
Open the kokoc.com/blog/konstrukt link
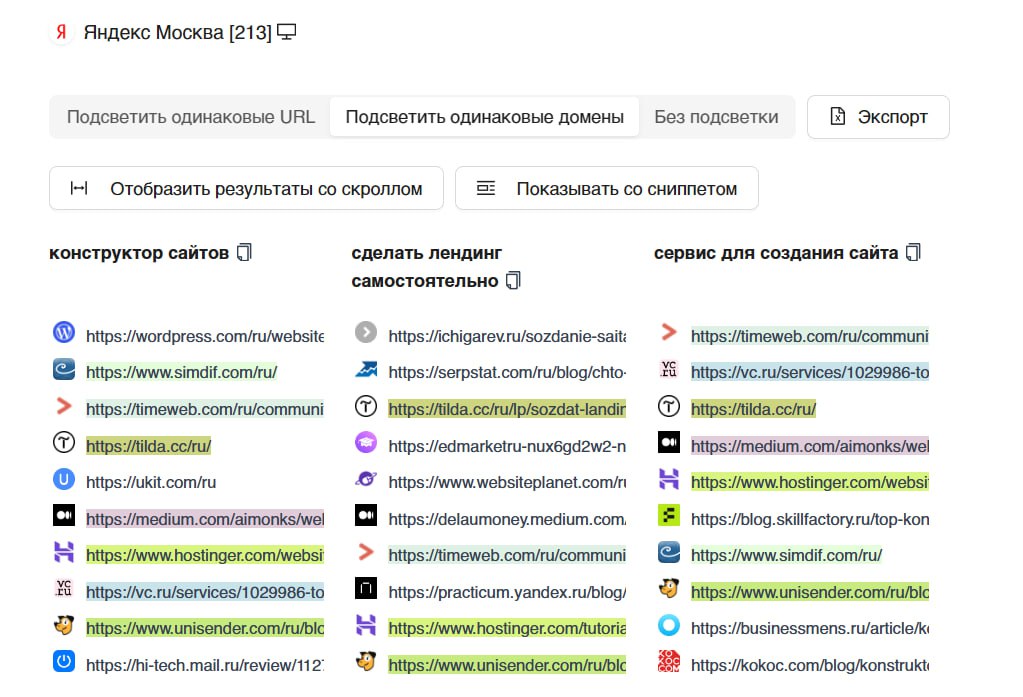point(810,665)
